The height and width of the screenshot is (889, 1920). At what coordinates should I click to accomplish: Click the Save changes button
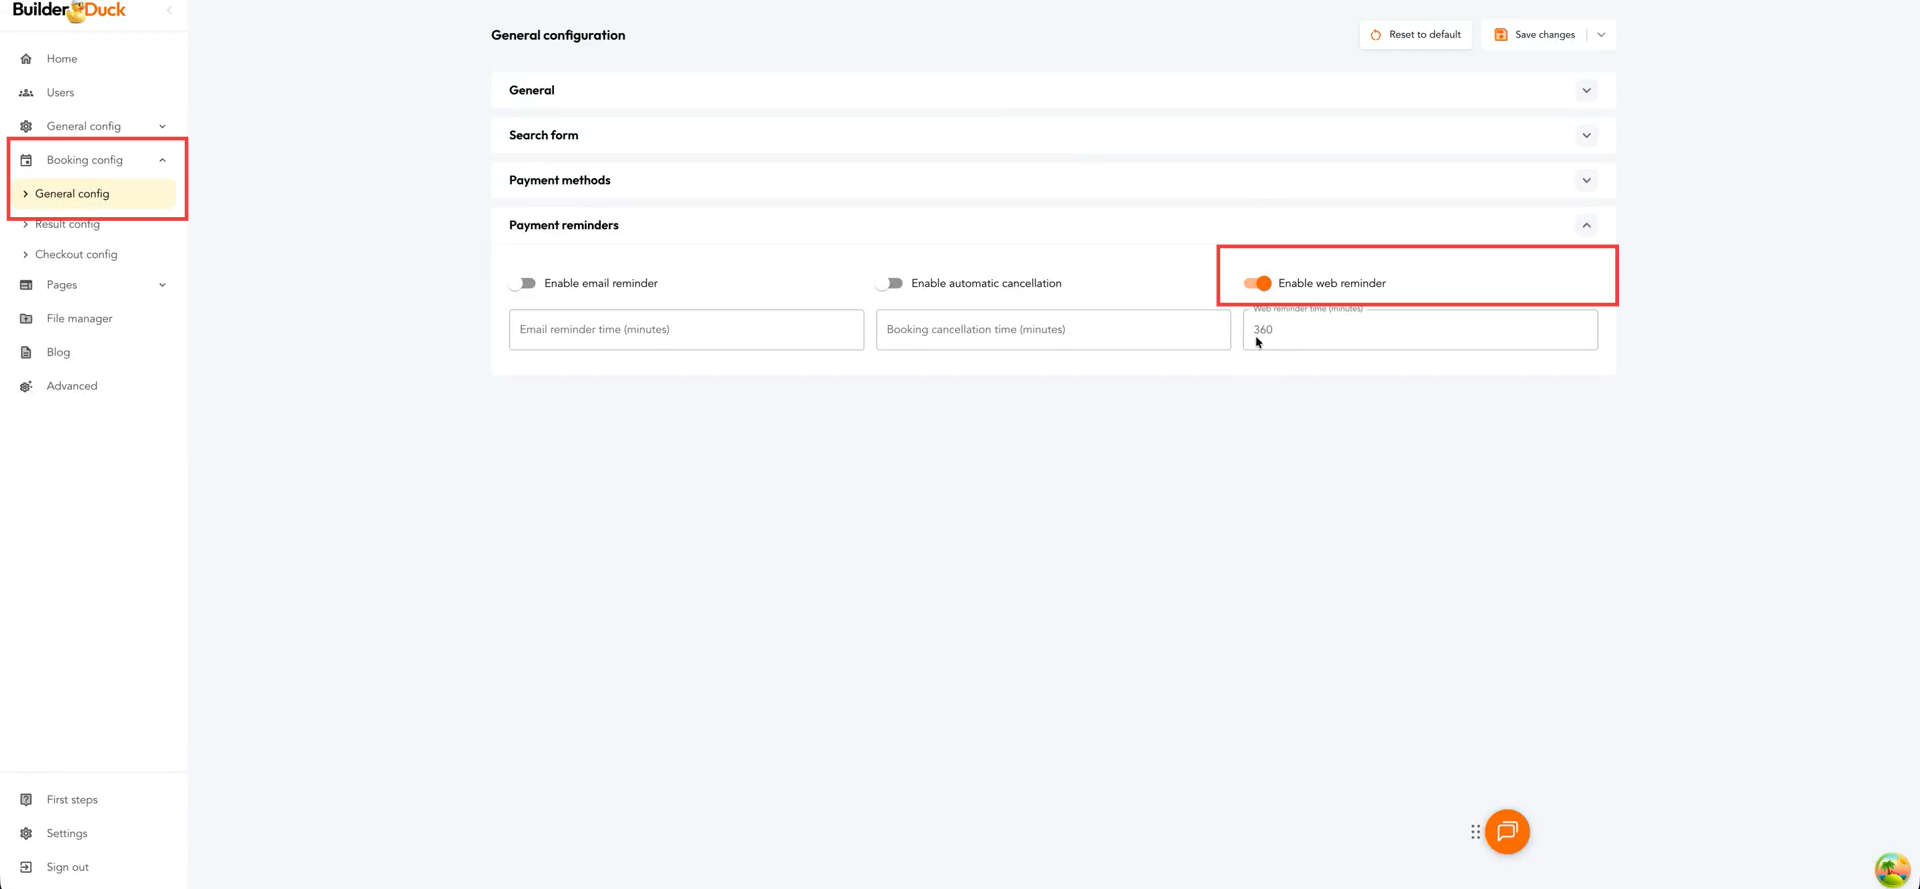click(1535, 35)
